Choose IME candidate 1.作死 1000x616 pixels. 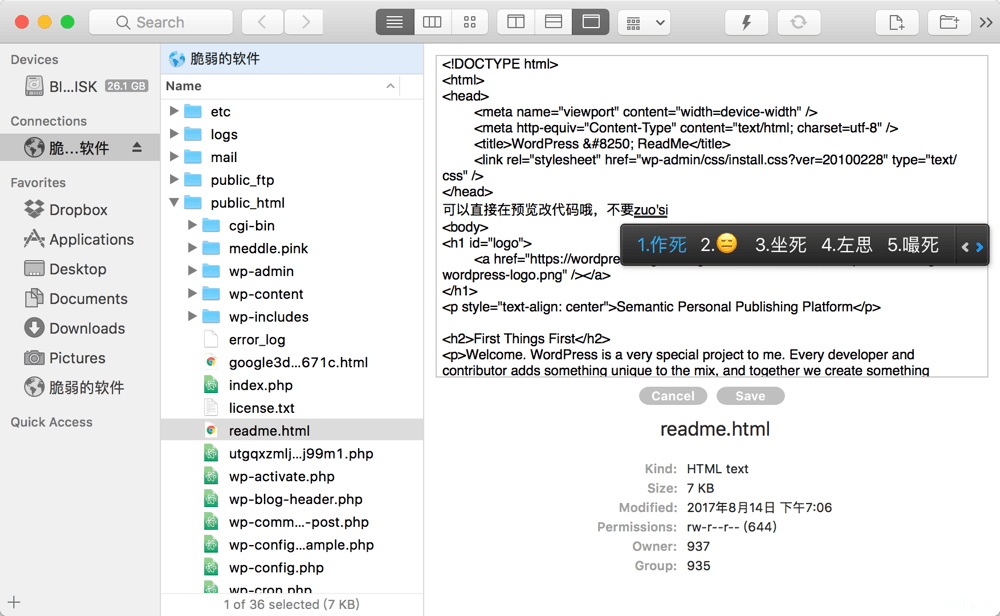[x=661, y=245]
